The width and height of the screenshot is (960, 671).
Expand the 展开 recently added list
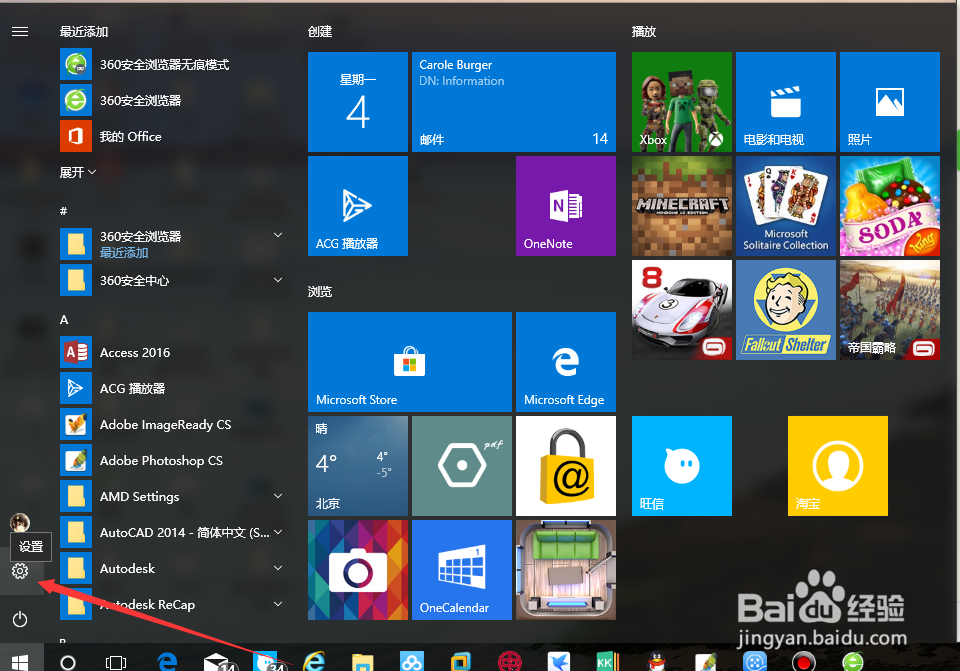(78, 173)
